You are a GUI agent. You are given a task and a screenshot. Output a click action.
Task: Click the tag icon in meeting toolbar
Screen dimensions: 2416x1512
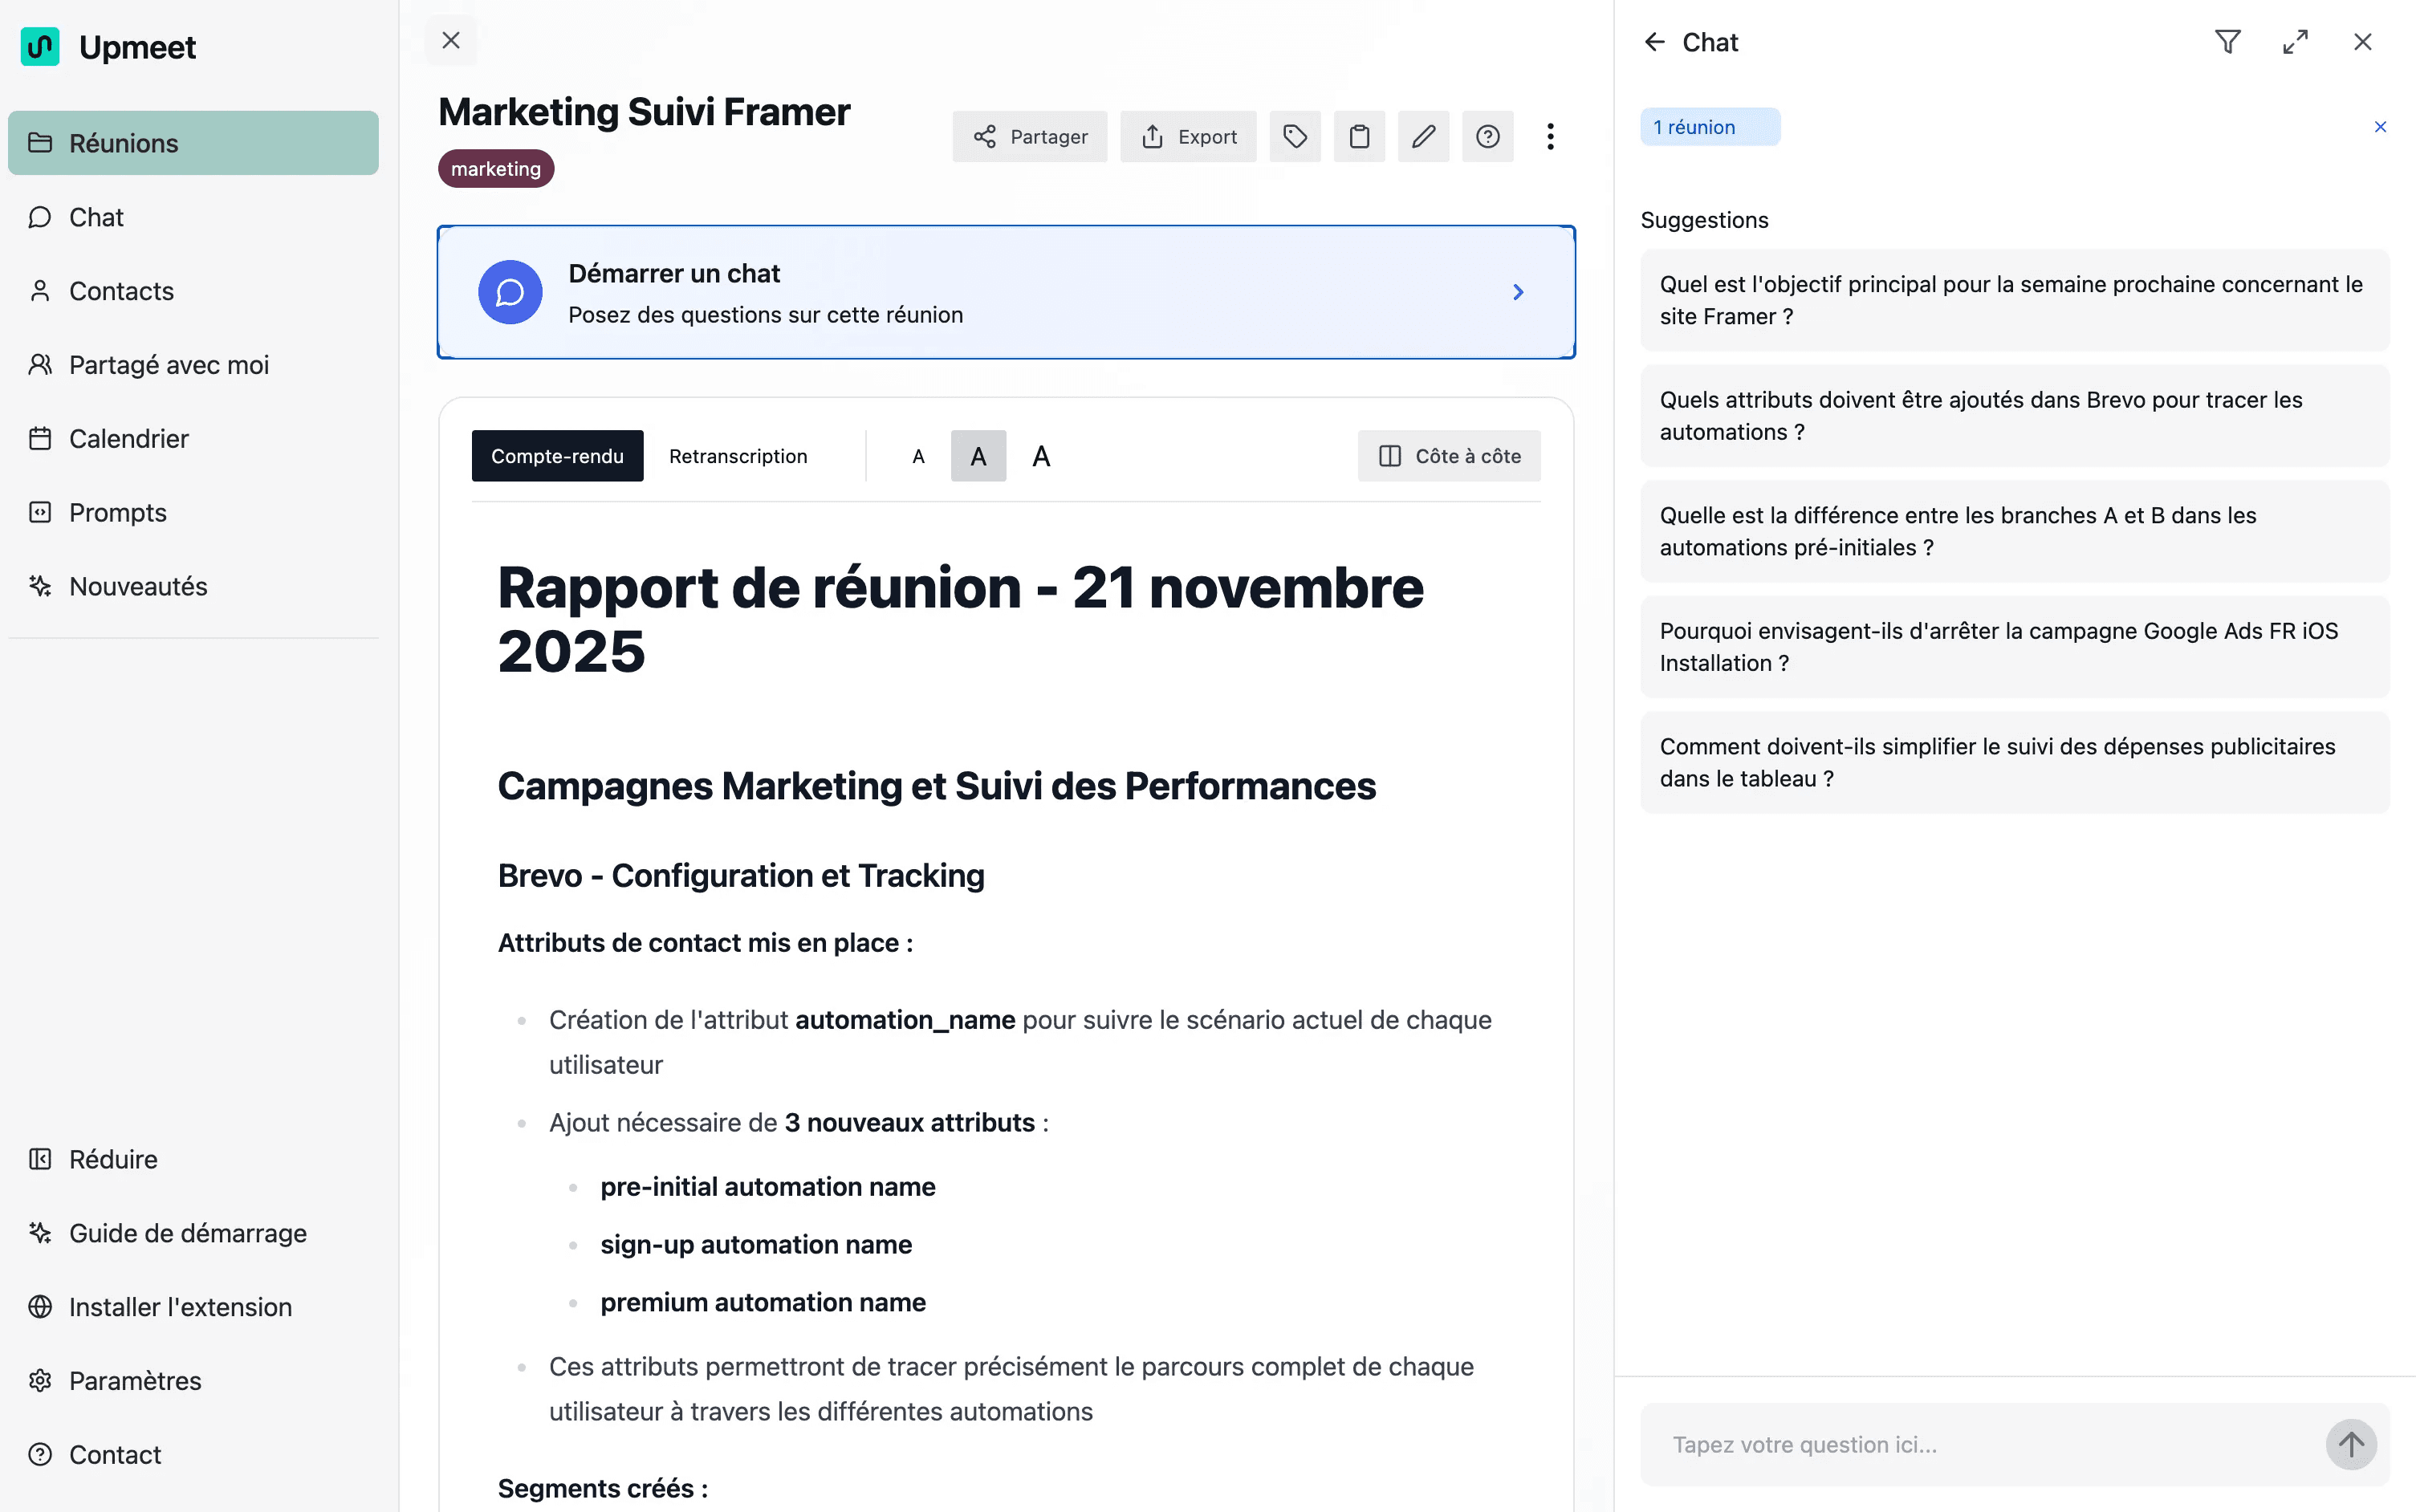[1295, 137]
